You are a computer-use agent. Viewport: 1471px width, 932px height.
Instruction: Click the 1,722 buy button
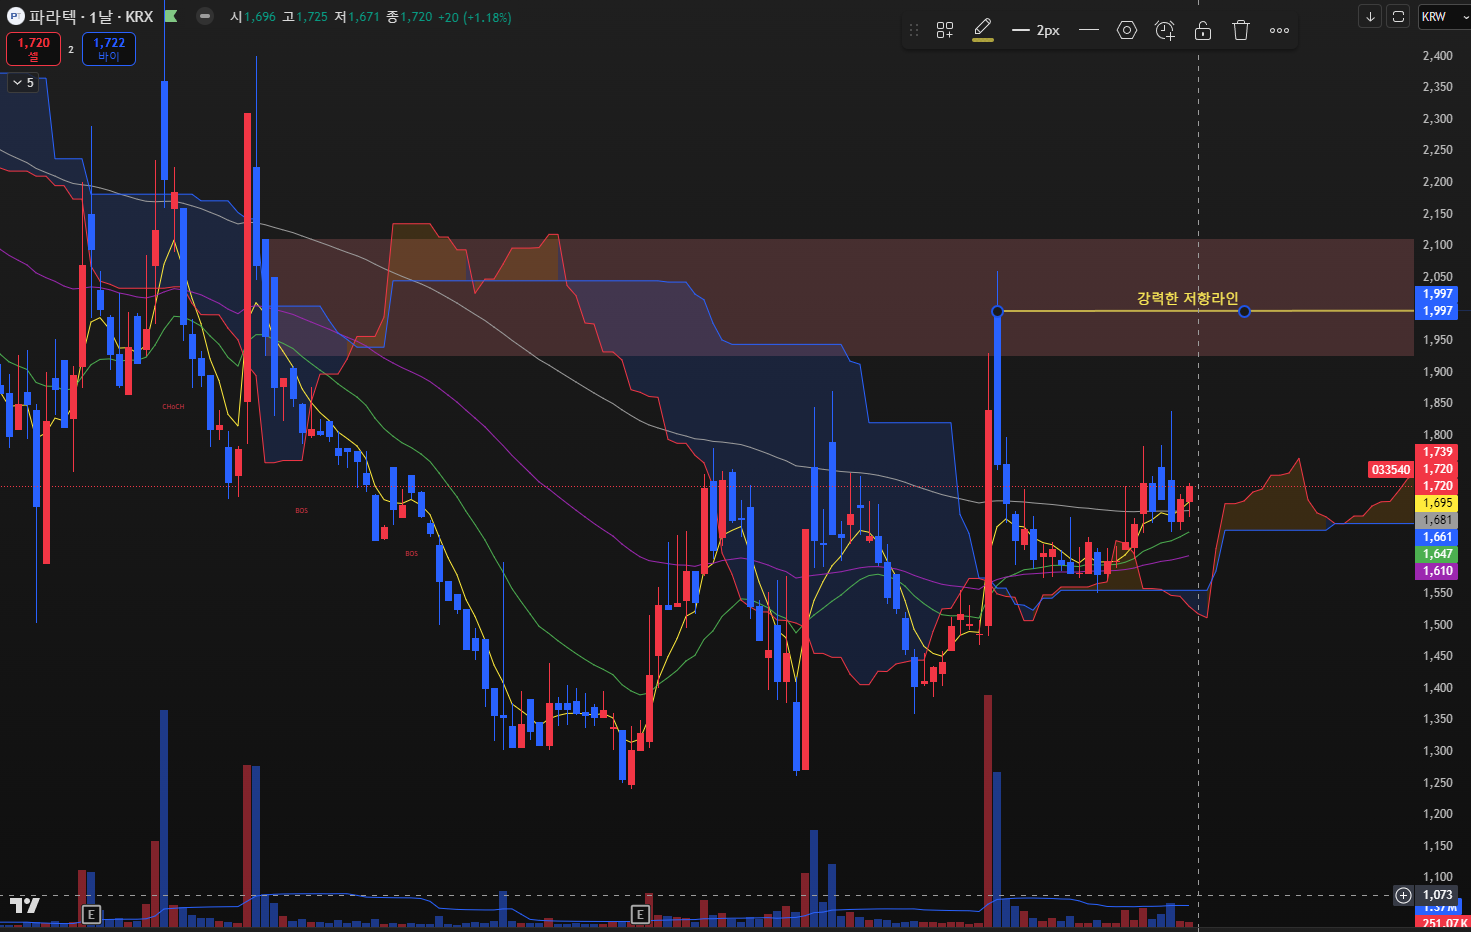(x=109, y=49)
